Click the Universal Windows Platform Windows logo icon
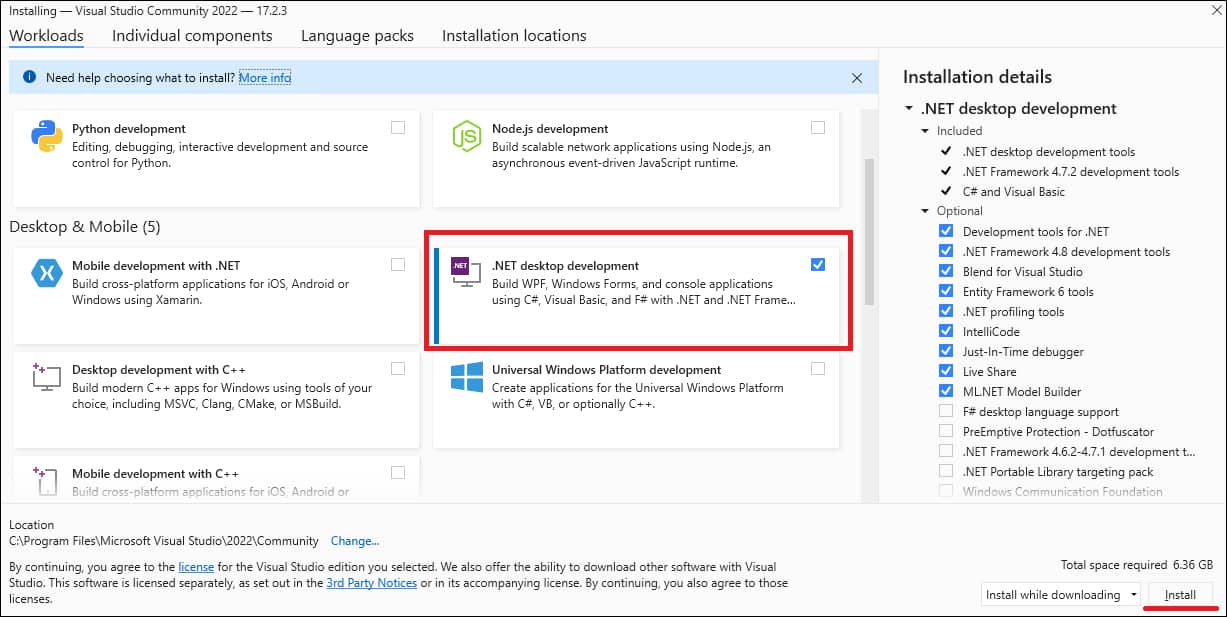The height and width of the screenshot is (617, 1227). coord(467,377)
